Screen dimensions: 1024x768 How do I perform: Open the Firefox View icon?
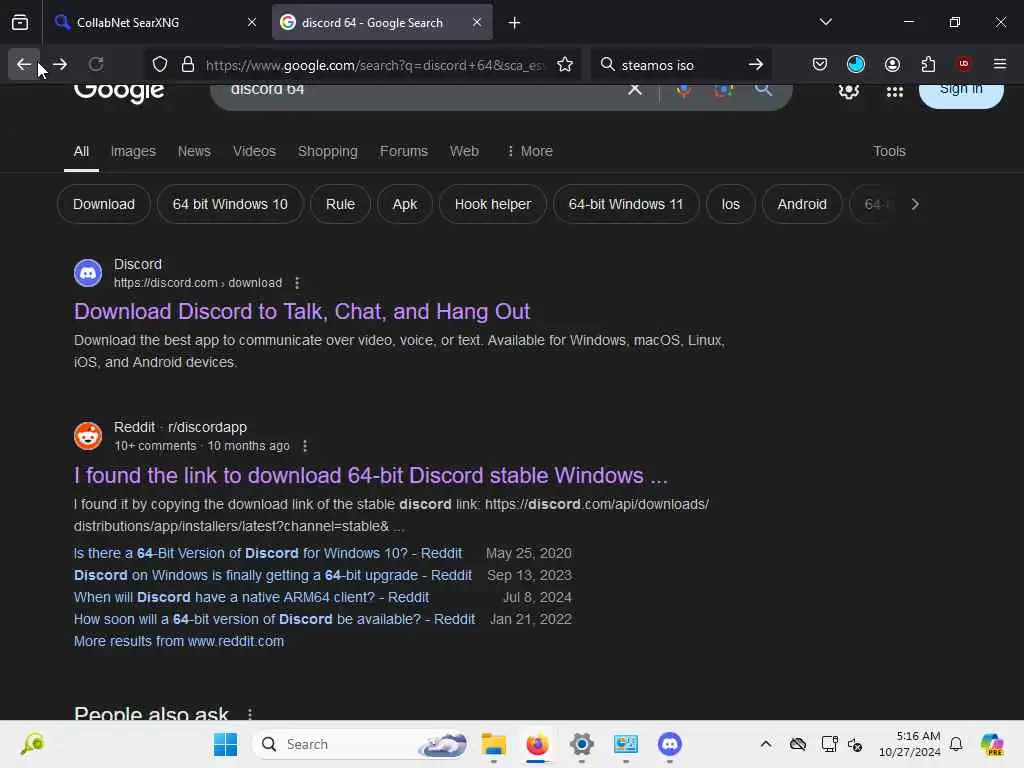click(20, 22)
